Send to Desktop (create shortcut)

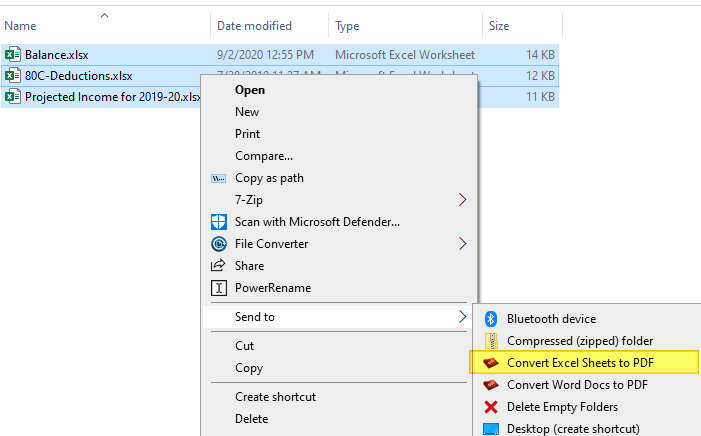pyautogui.click(x=573, y=429)
